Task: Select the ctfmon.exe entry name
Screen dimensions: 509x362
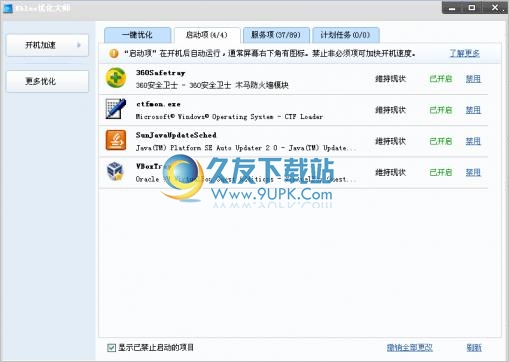Action: click(158, 104)
